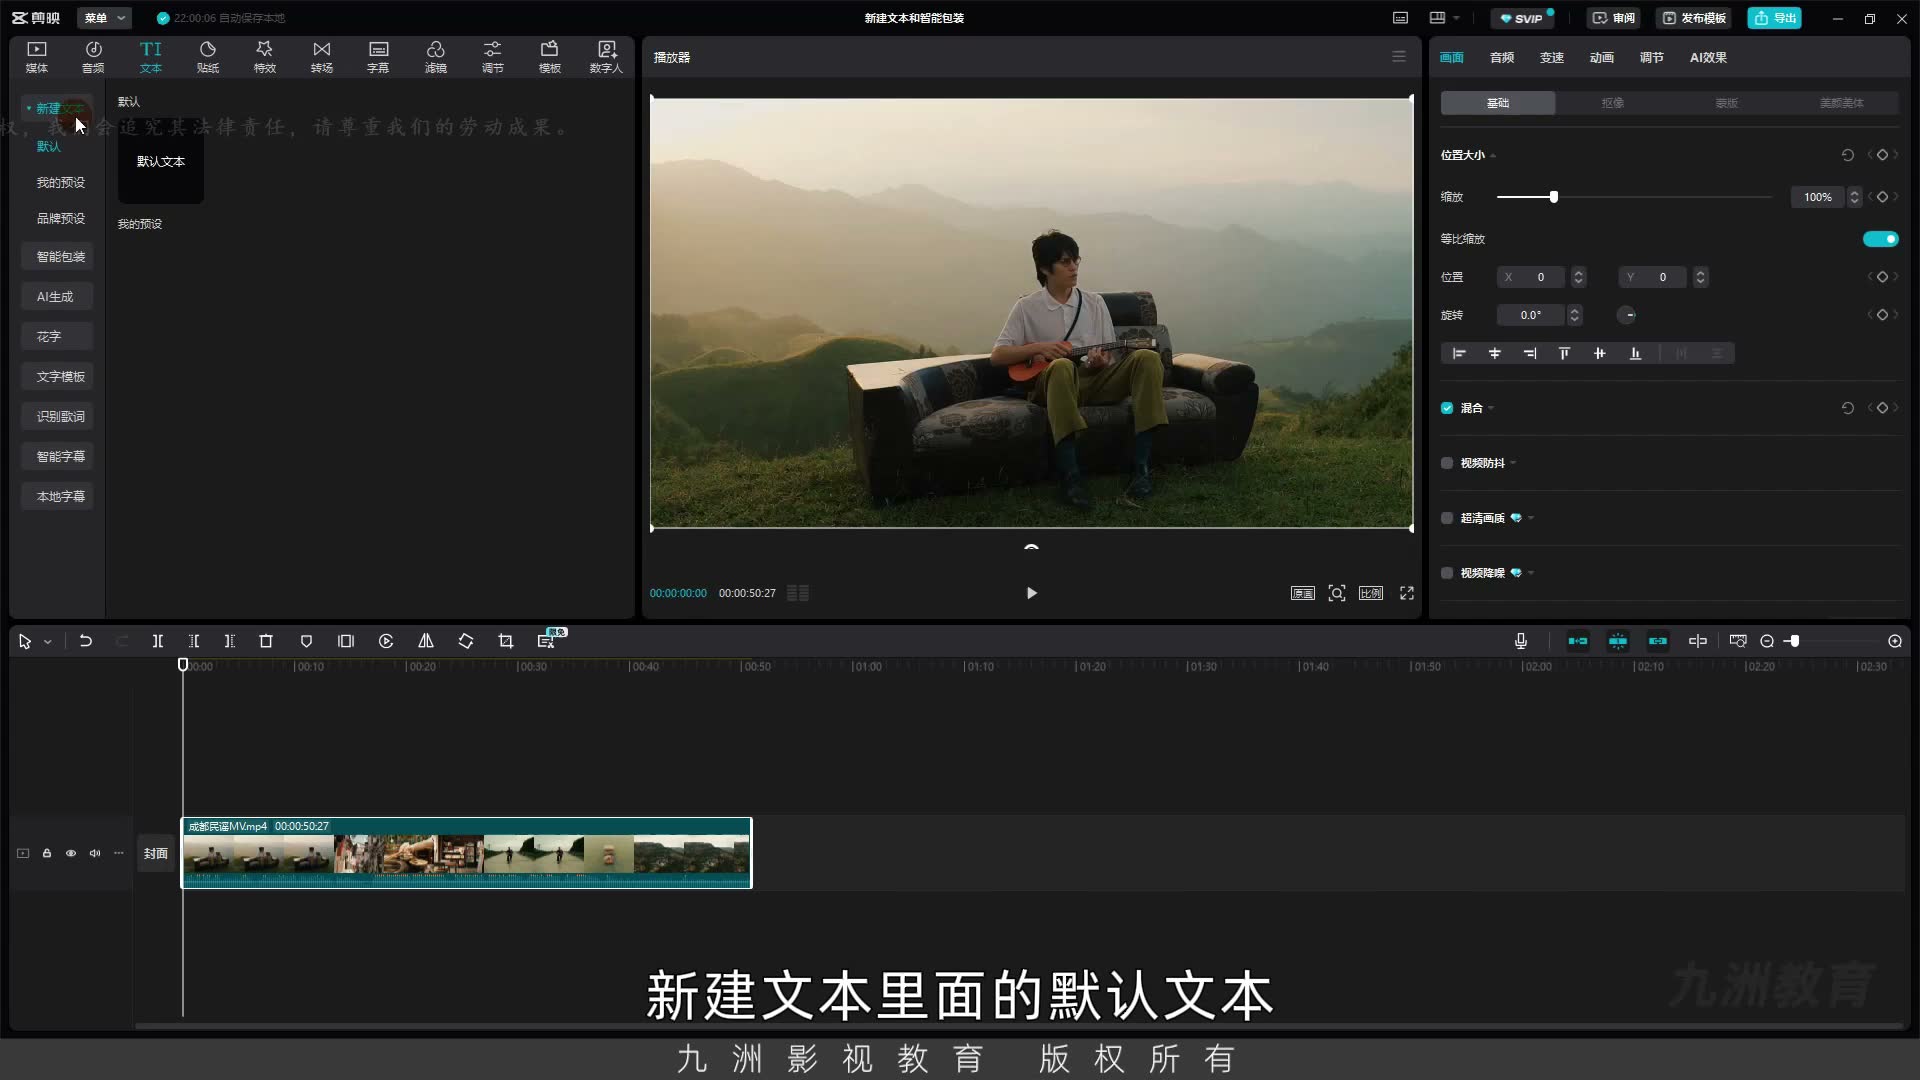
Task: Click the 审阅 review button
Action: [x=1614, y=18]
